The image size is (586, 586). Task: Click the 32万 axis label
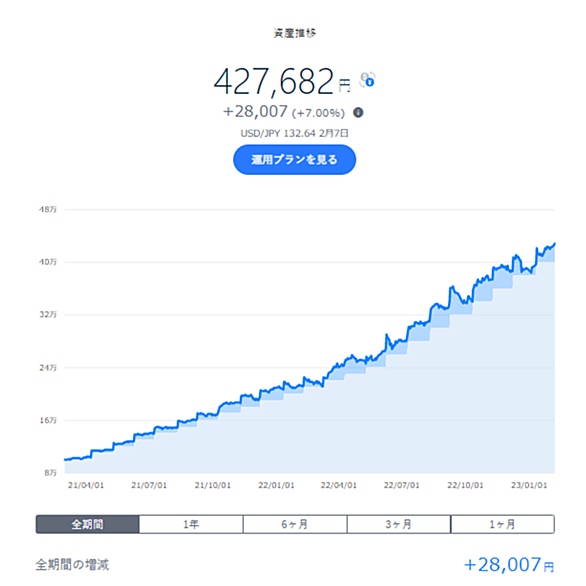(48, 315)
